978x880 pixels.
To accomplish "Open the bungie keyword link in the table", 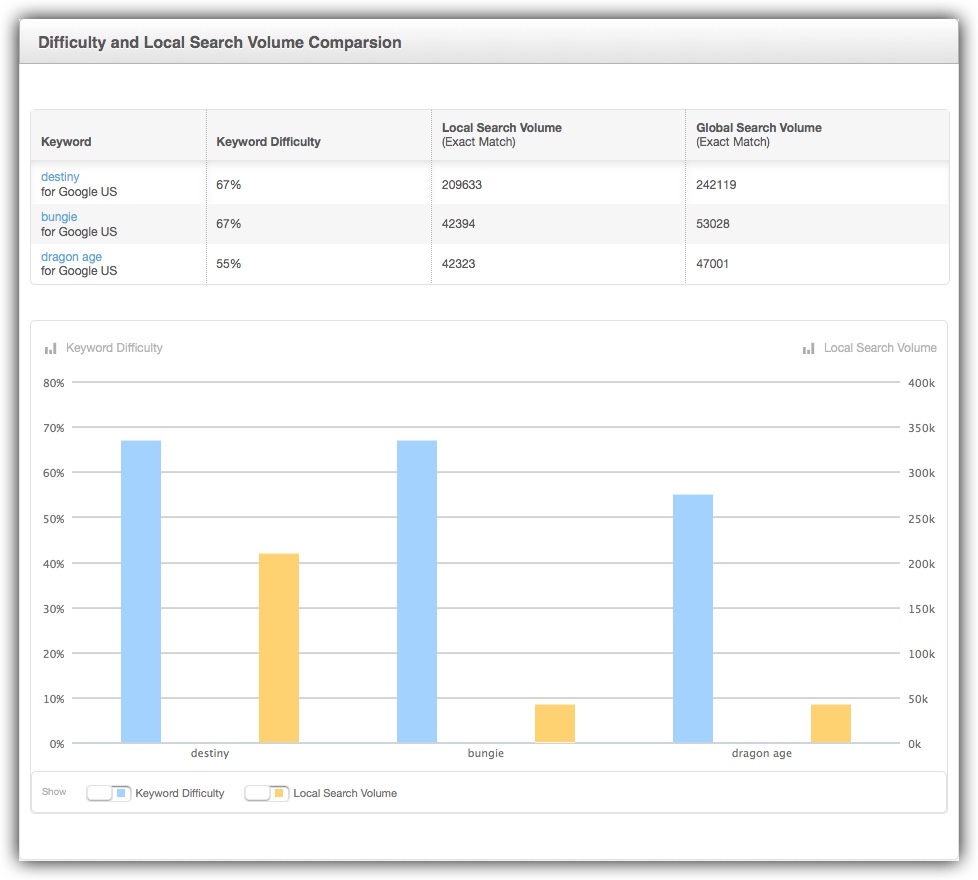I will click(59, 217).
